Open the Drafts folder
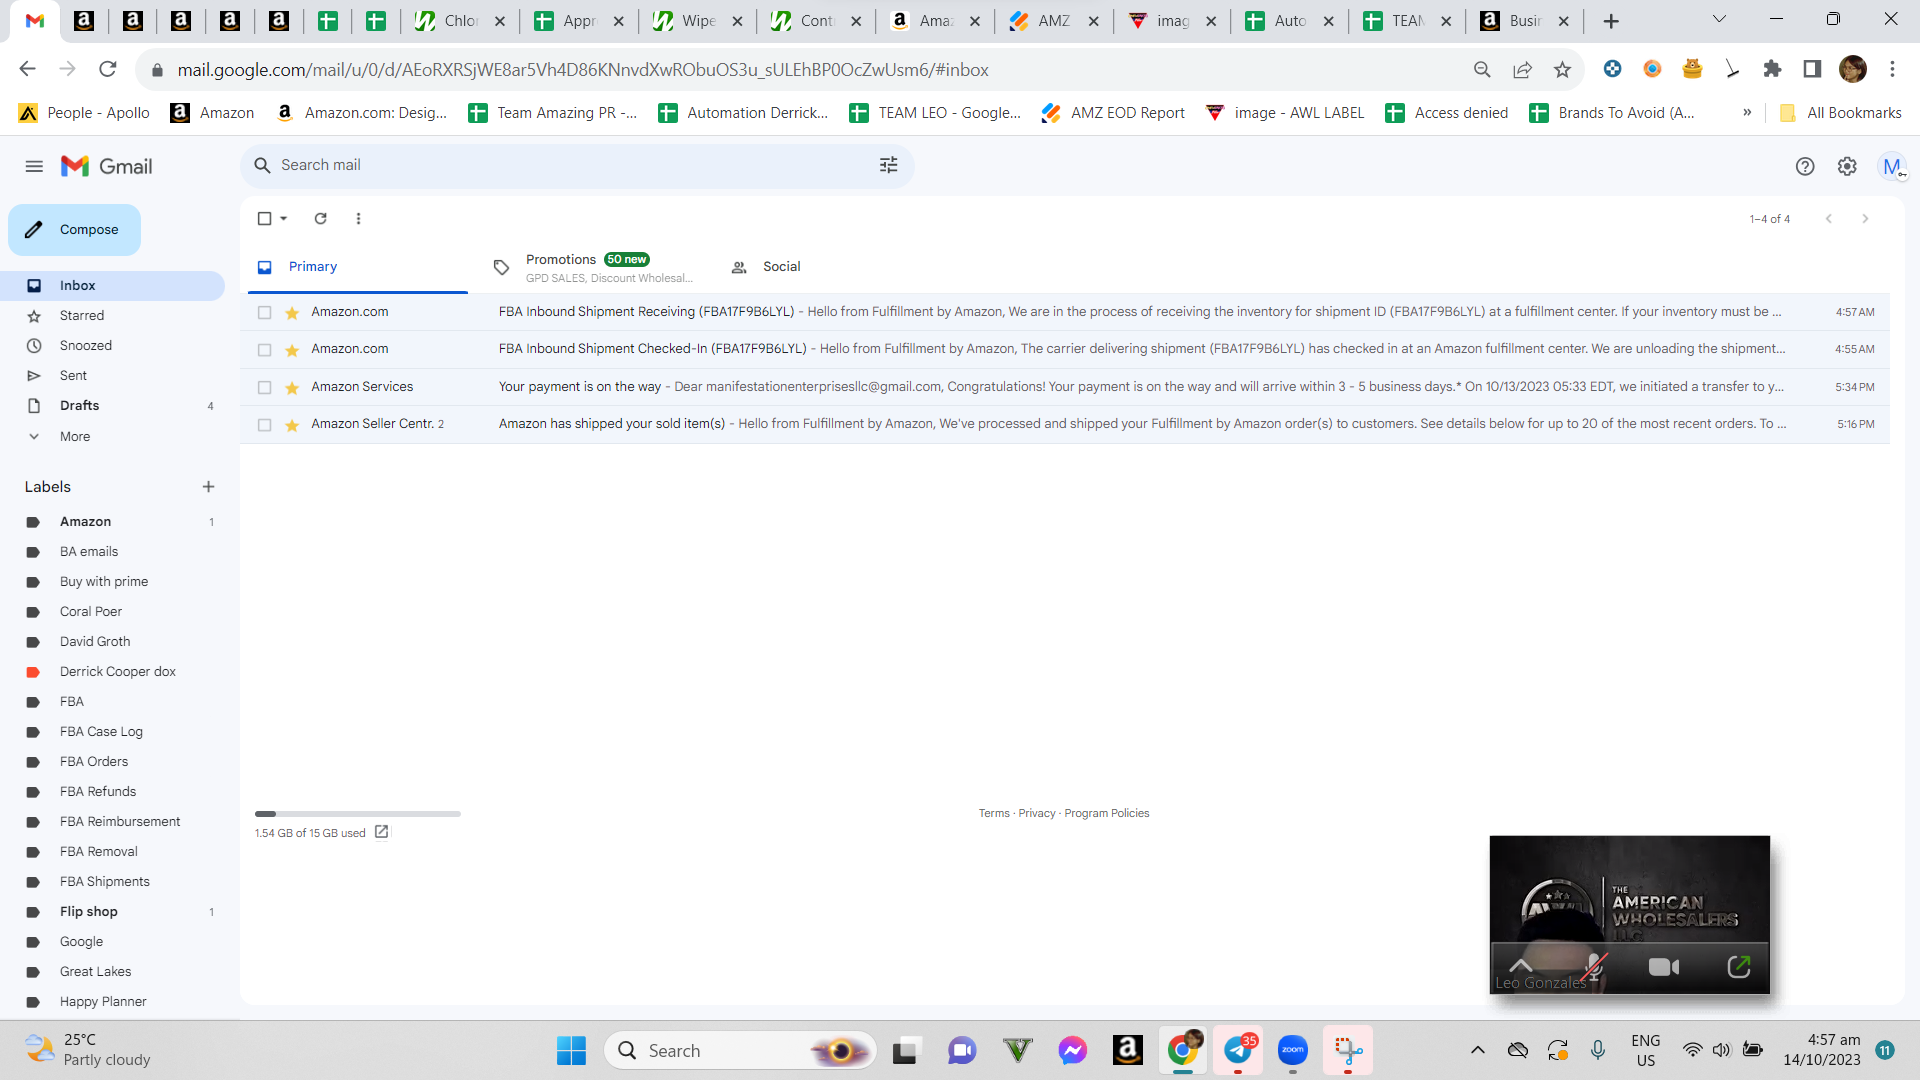The image size is (1920, 1080). pos(79,406)
